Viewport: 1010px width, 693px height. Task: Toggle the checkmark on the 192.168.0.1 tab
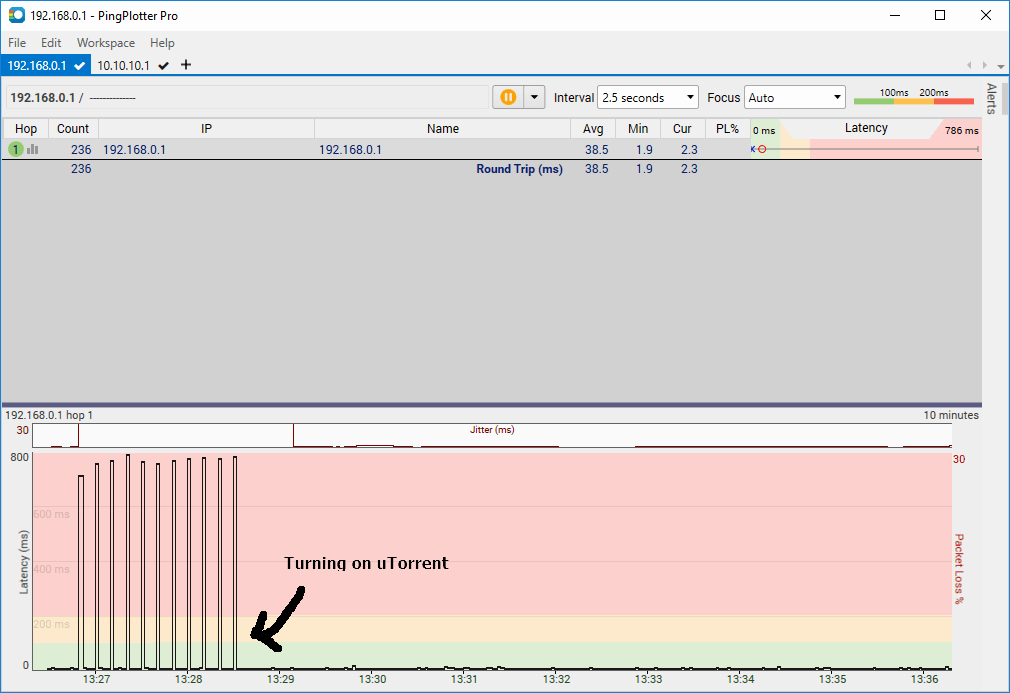point(80,65)
